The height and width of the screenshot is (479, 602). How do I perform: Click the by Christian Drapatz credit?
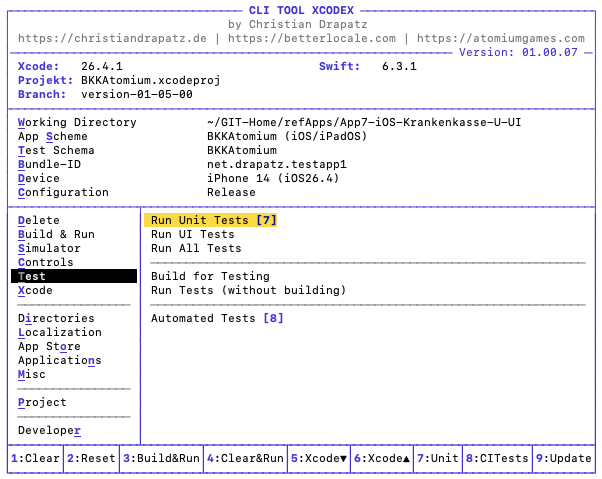pos(298,25)
